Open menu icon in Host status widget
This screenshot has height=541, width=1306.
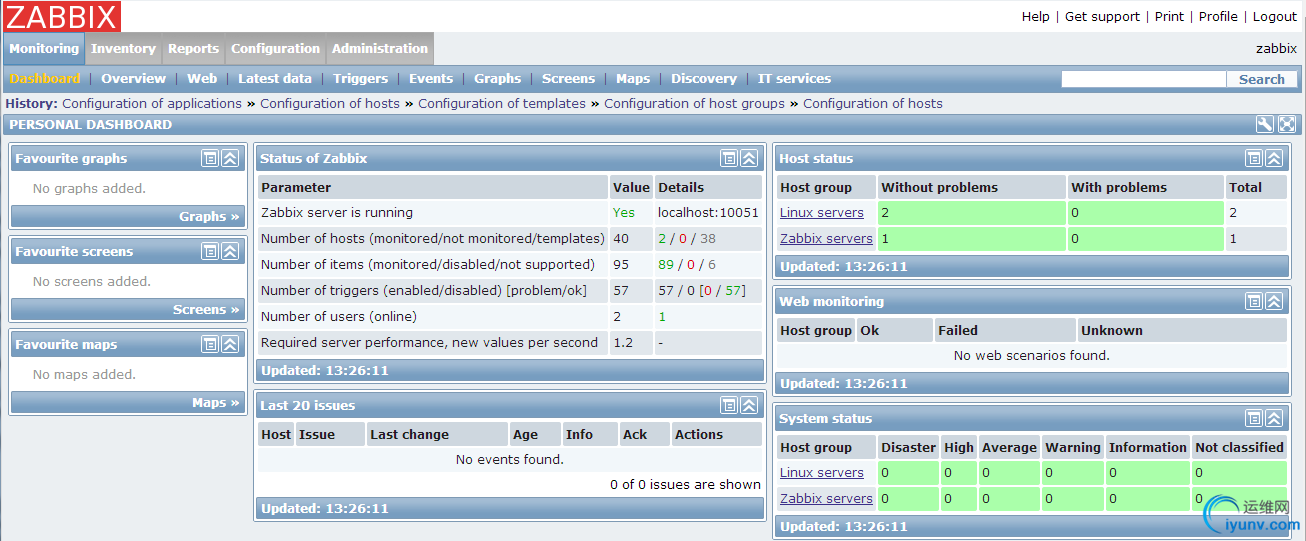[x=1254, y=158]
